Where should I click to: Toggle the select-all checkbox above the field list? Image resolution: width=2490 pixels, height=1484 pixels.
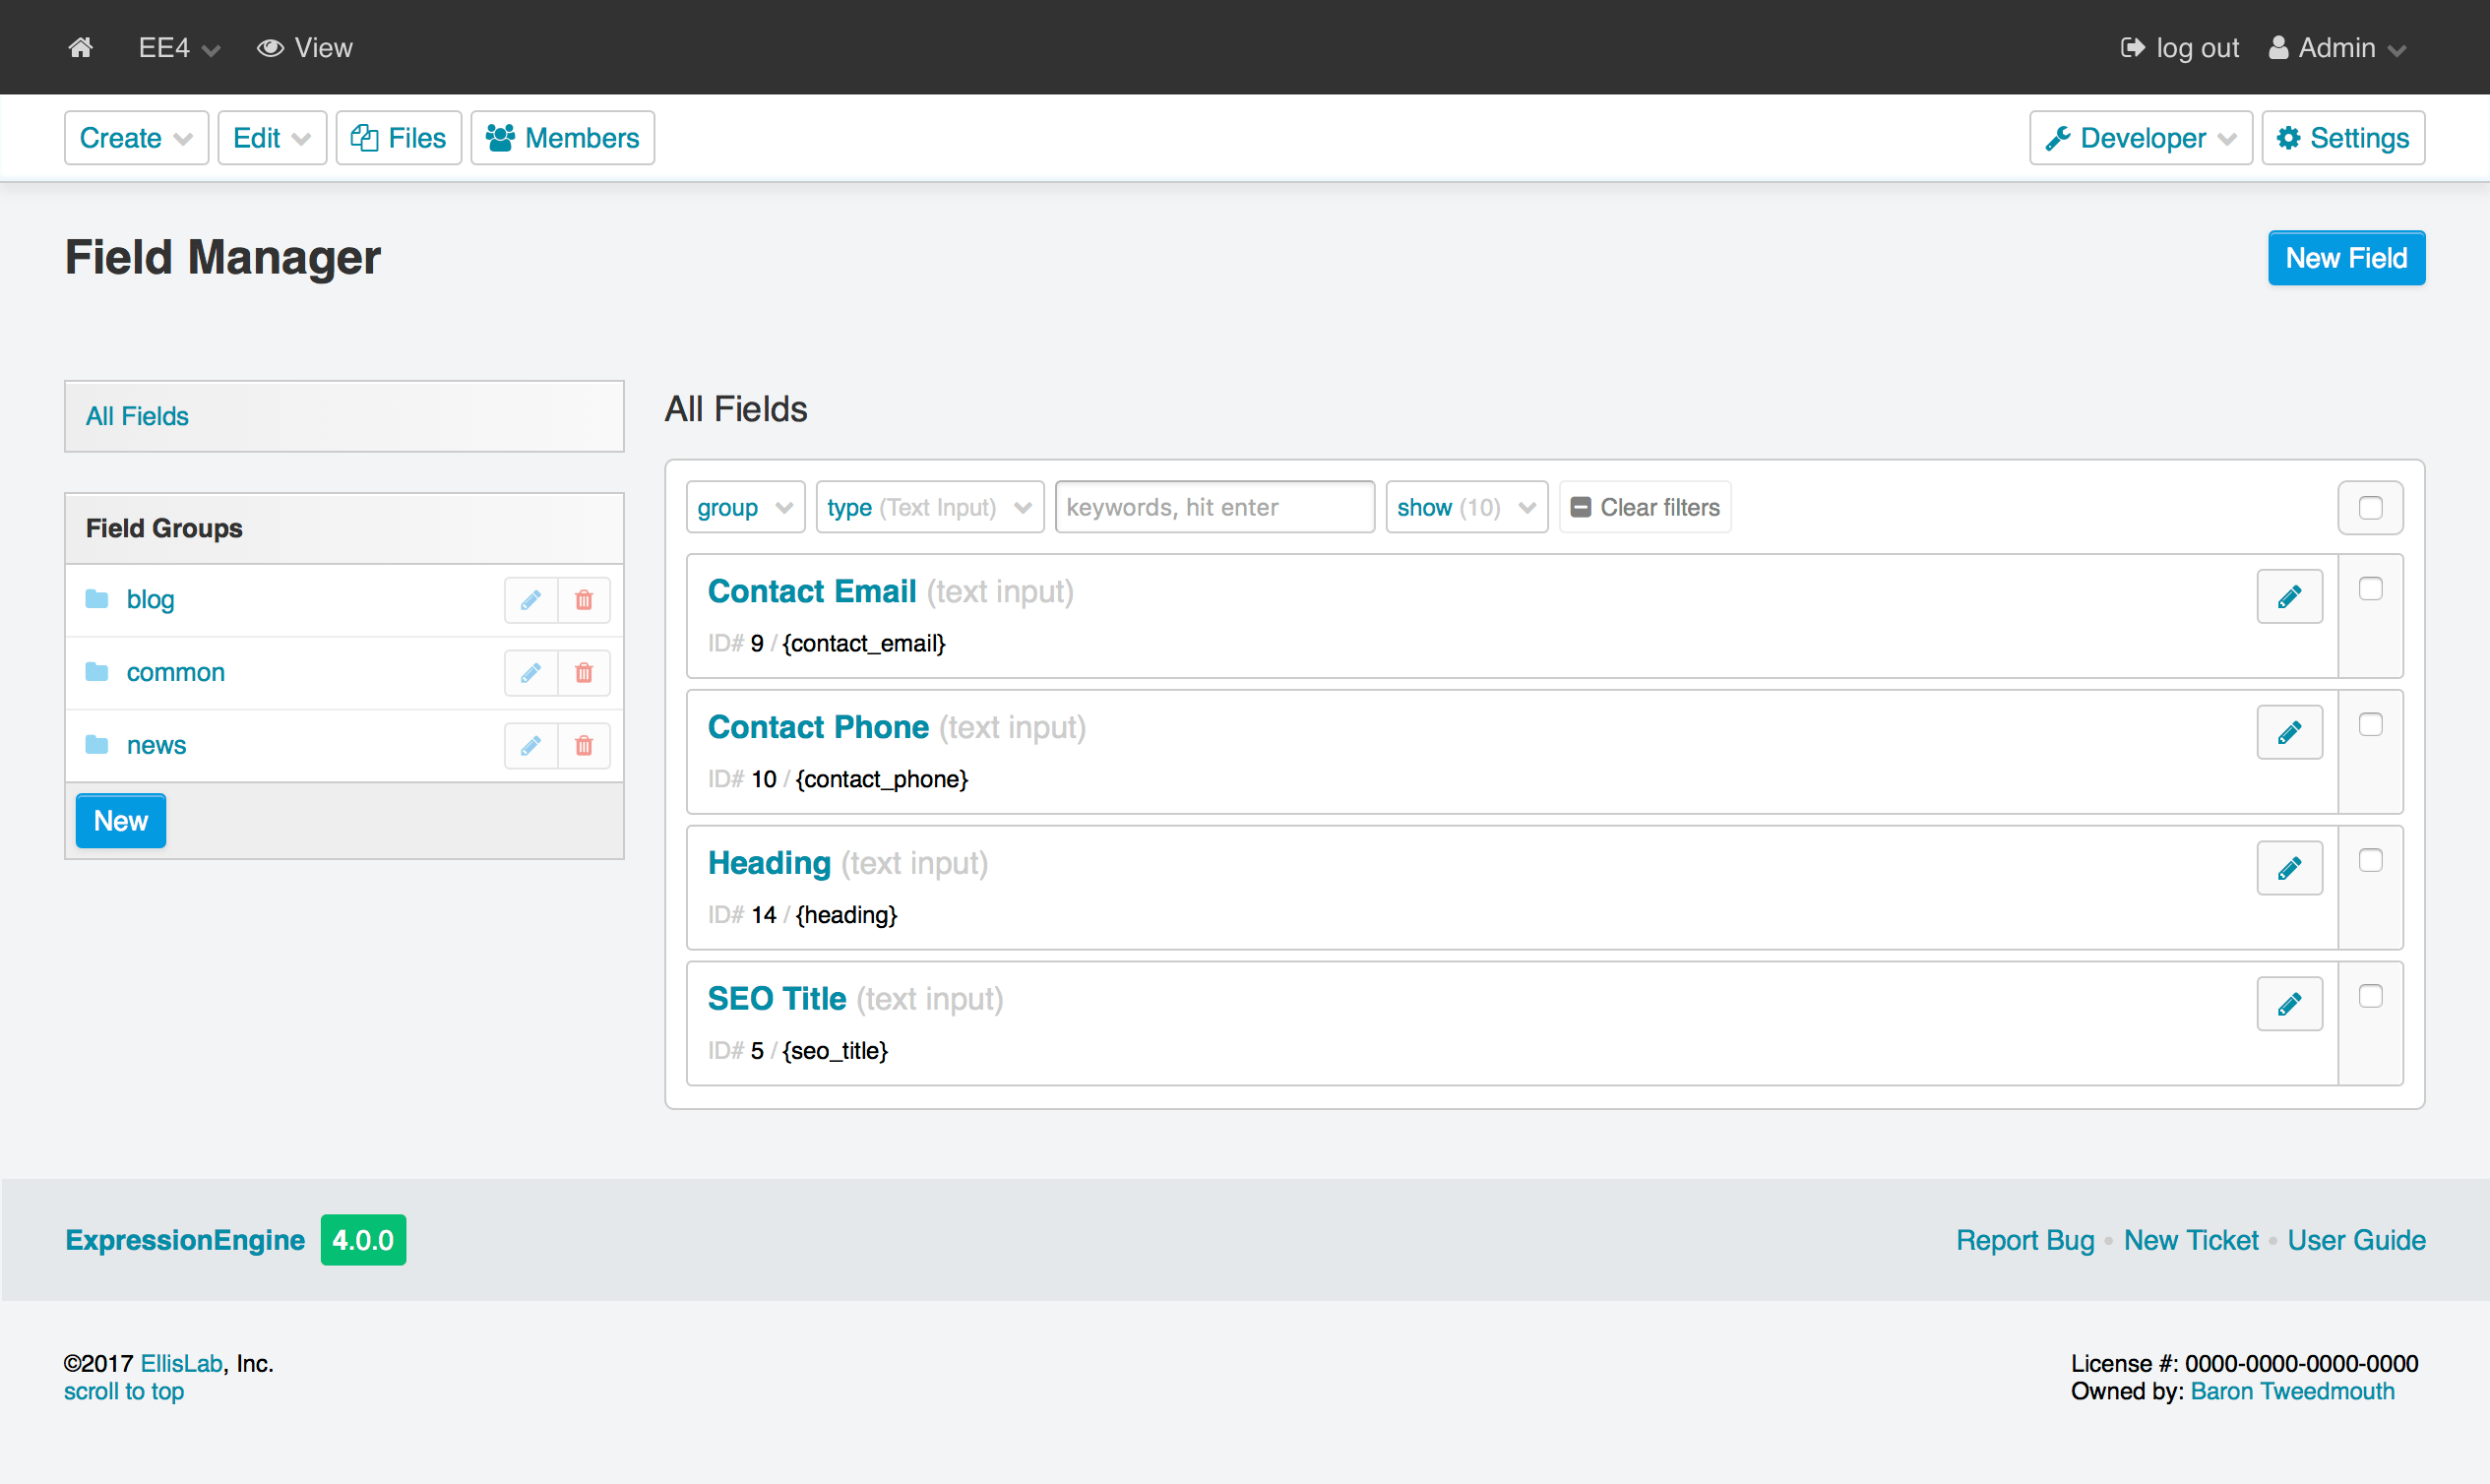(x=2370, y=507)
